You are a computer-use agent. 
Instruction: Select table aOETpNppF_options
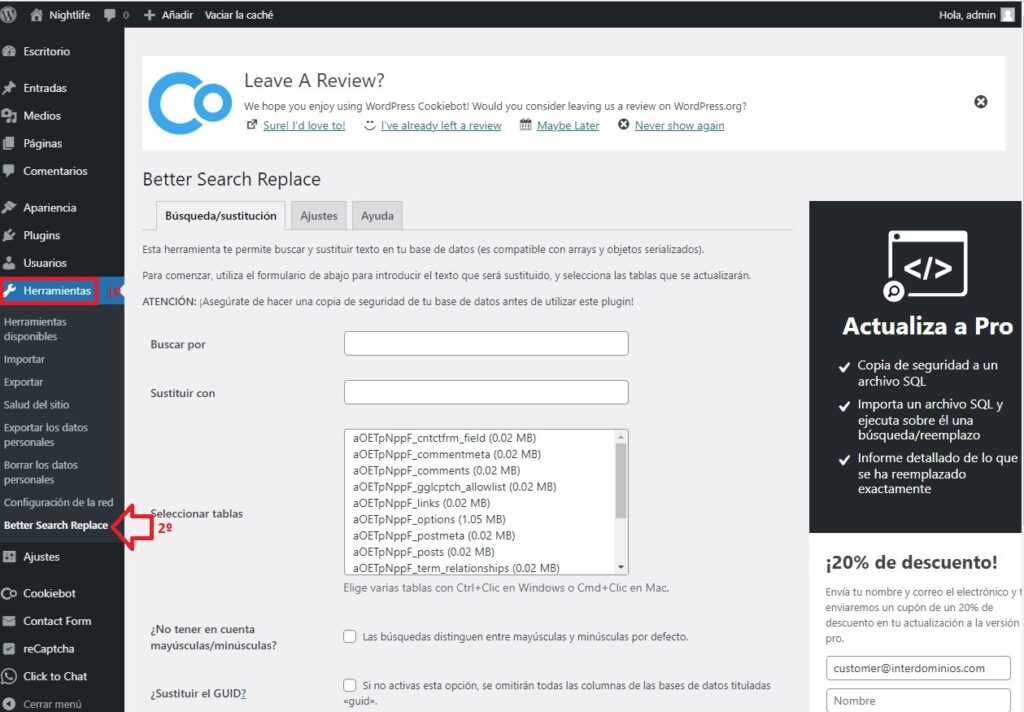pyautogui.click(x=429, y=519)
